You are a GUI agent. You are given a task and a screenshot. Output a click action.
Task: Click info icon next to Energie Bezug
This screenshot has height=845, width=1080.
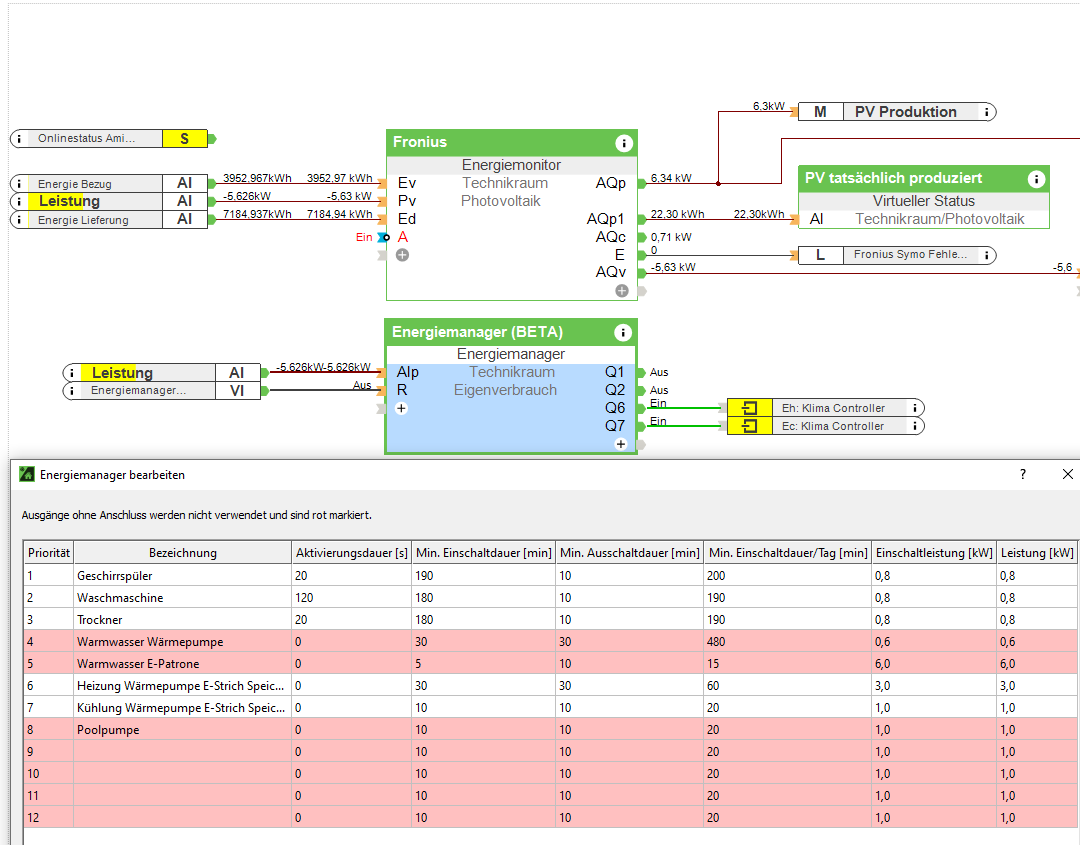point(20,184)
